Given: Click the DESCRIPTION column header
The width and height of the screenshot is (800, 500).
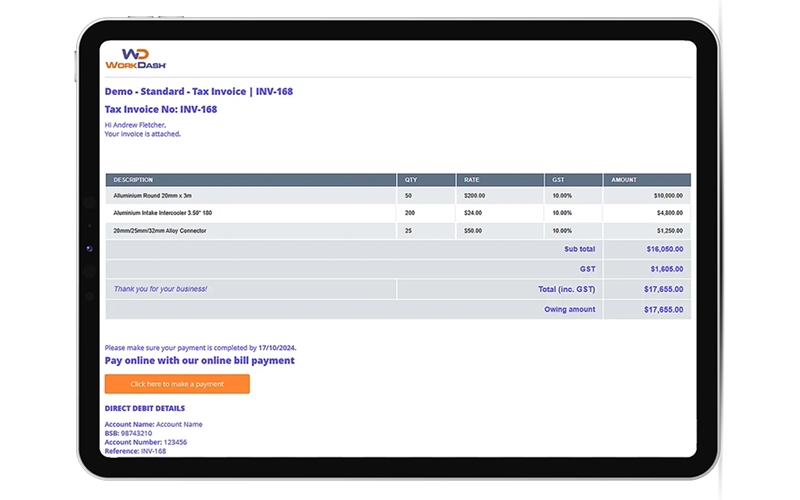Looking at the screenshot, I should (x=133, y=180).
